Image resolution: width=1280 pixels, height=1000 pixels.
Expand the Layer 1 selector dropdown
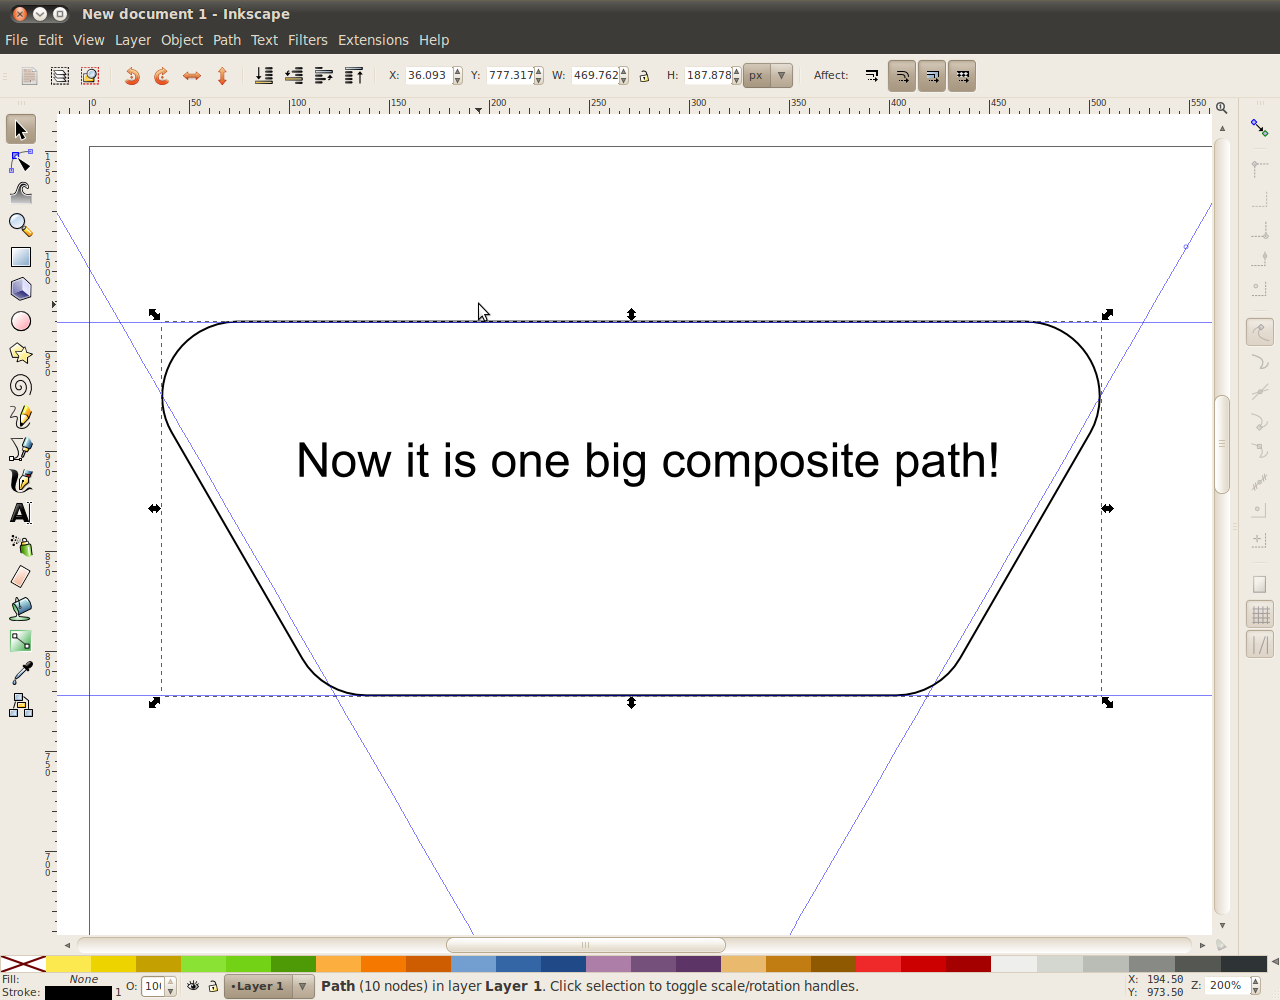point(302,986)
